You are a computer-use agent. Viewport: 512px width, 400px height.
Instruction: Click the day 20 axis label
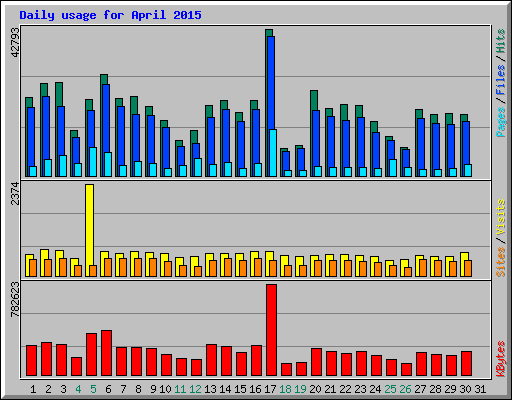click(x=315, y=389)
